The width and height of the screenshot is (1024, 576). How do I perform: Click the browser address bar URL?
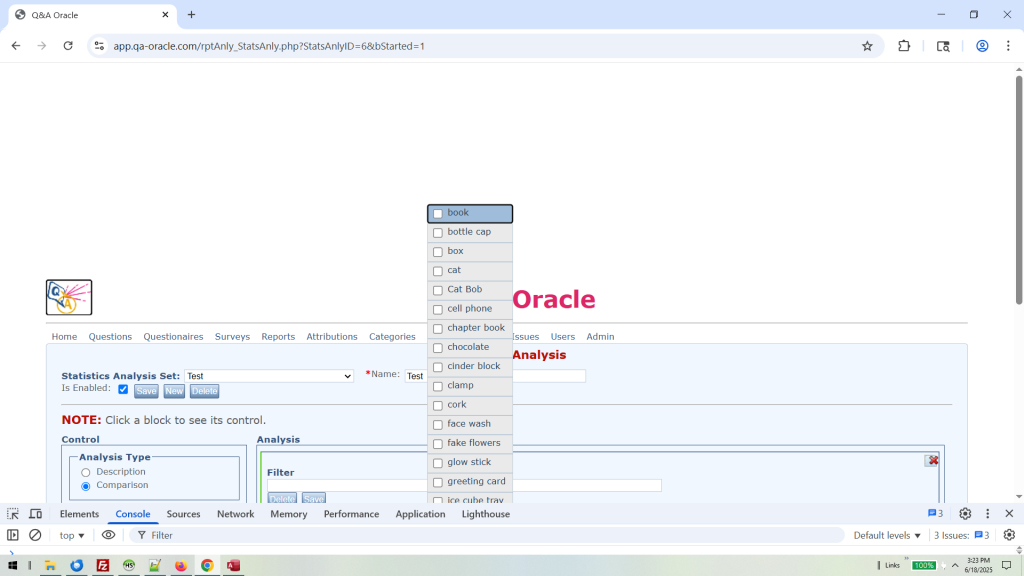coord(269,46)
